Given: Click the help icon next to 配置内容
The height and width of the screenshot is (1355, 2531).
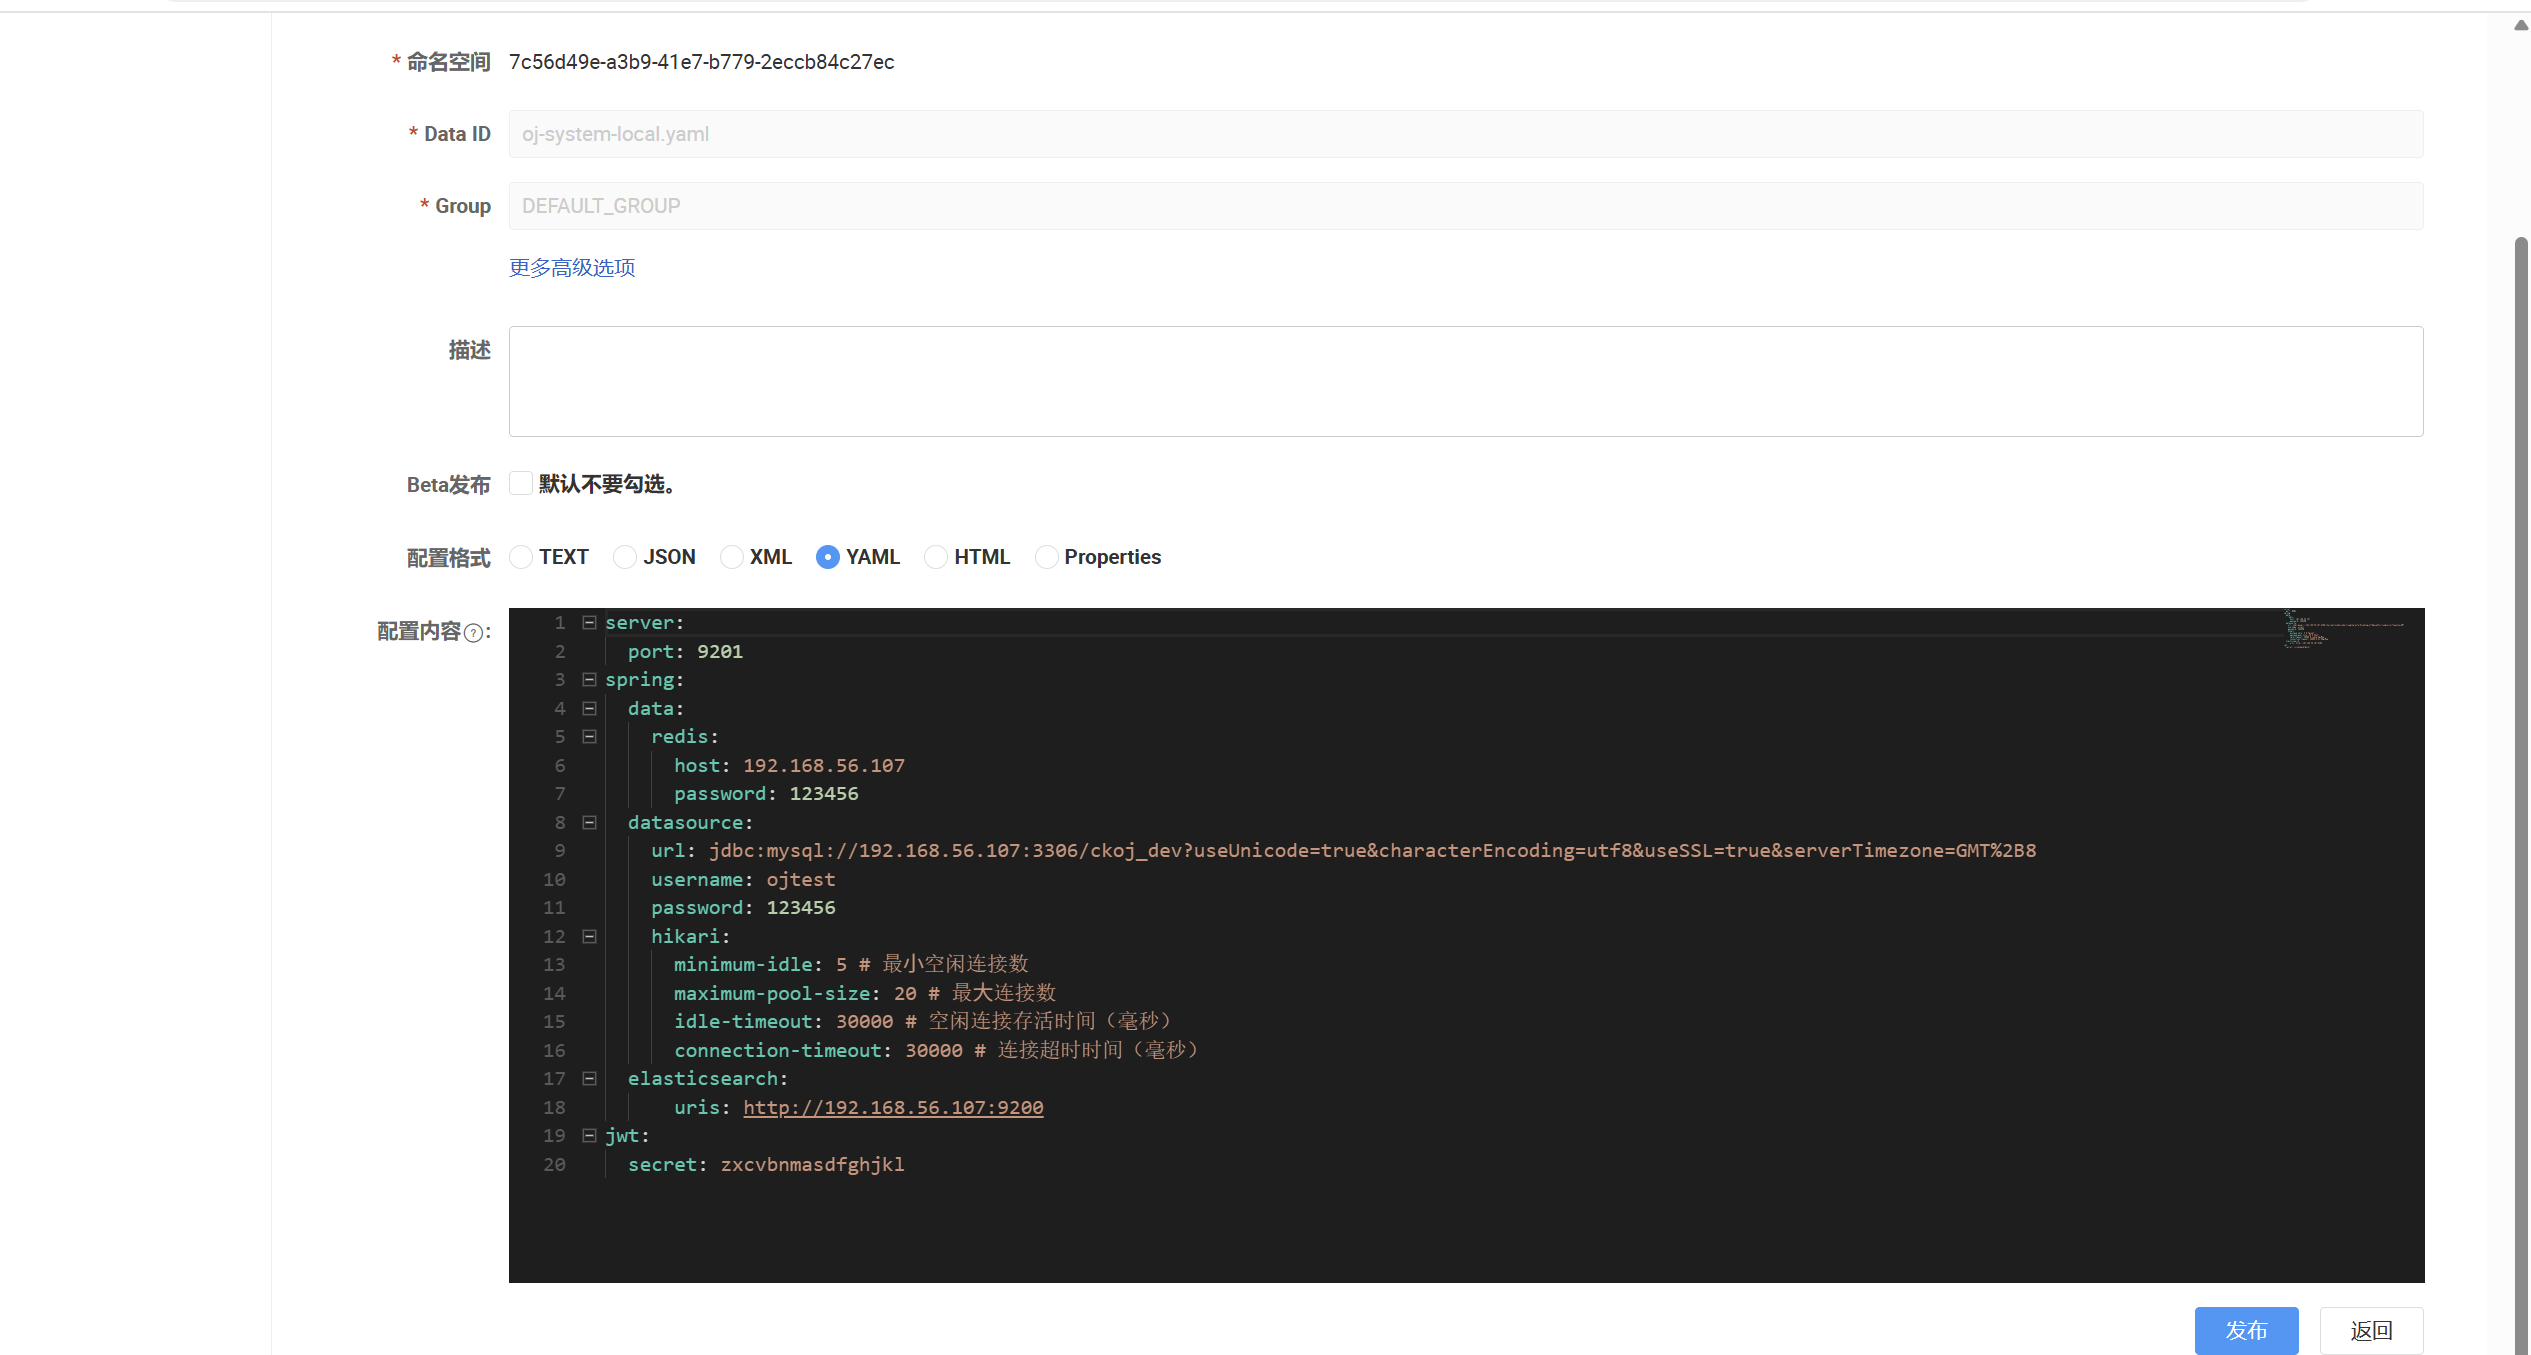Looking at the screenshot, I should coord(474,632).
